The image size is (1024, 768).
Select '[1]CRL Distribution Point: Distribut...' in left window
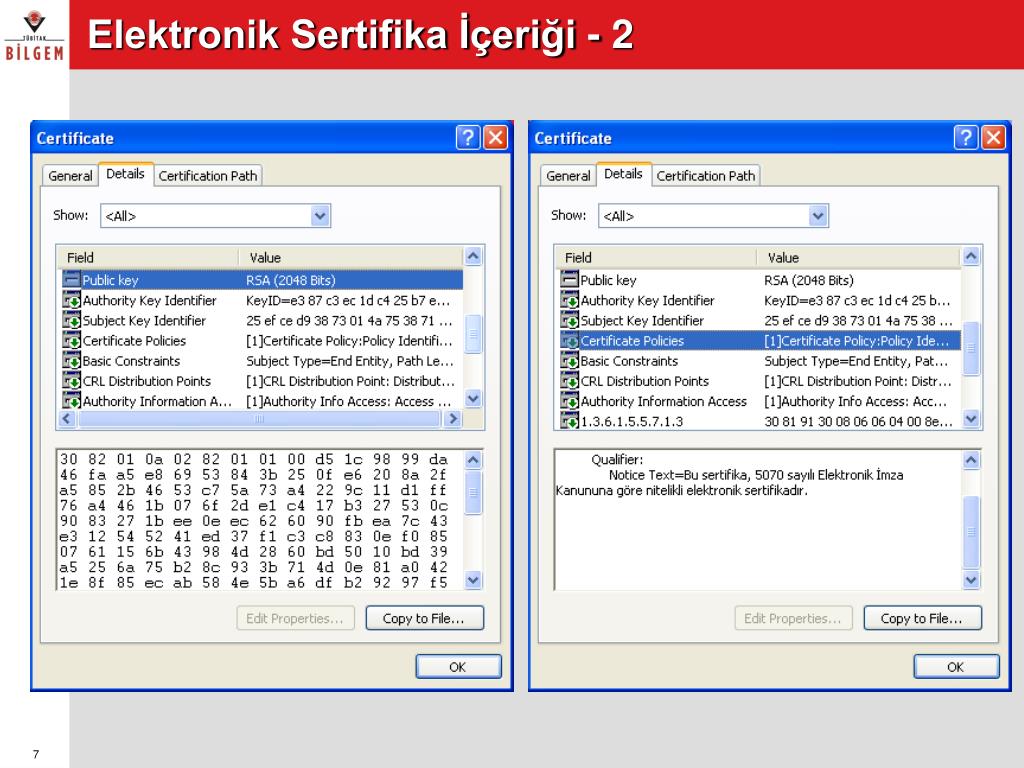(x=350, y=381)
